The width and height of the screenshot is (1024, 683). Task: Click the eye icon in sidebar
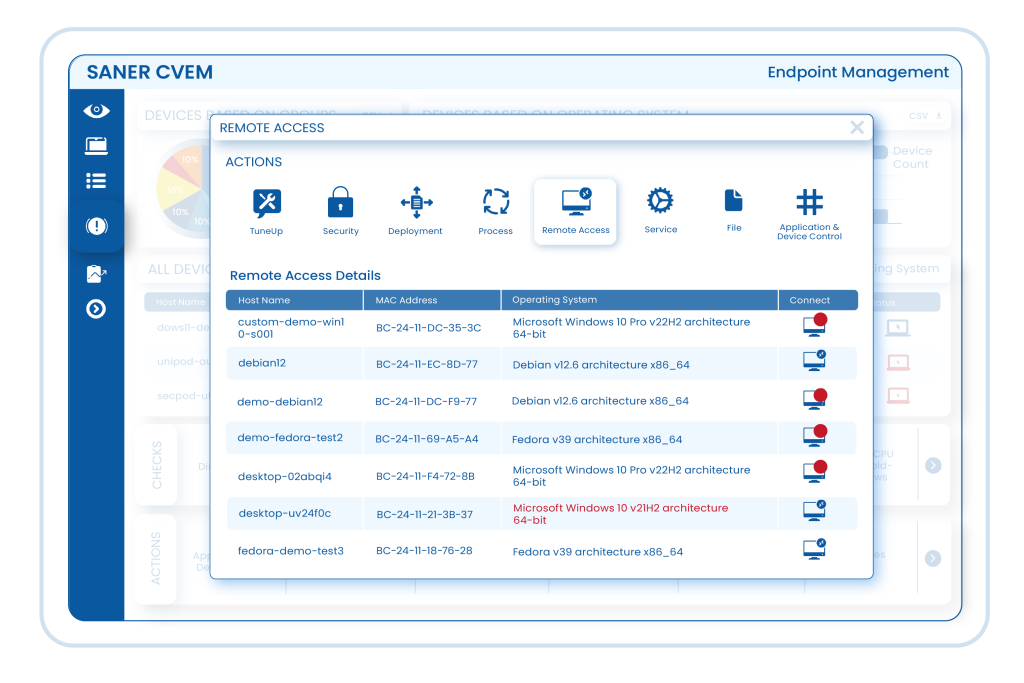tap(96, 111)
